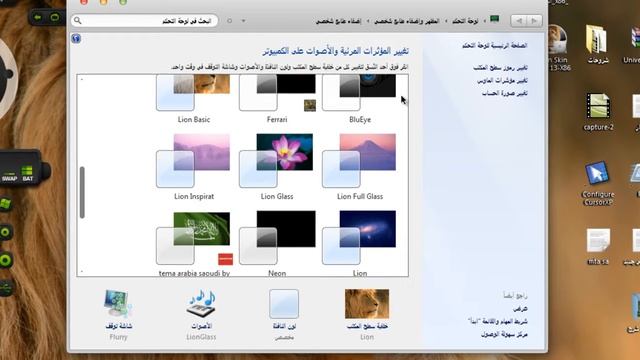The image size is (640, 360).
Task: Focus the Control Panel search field
Action: [x=144, y=20]
